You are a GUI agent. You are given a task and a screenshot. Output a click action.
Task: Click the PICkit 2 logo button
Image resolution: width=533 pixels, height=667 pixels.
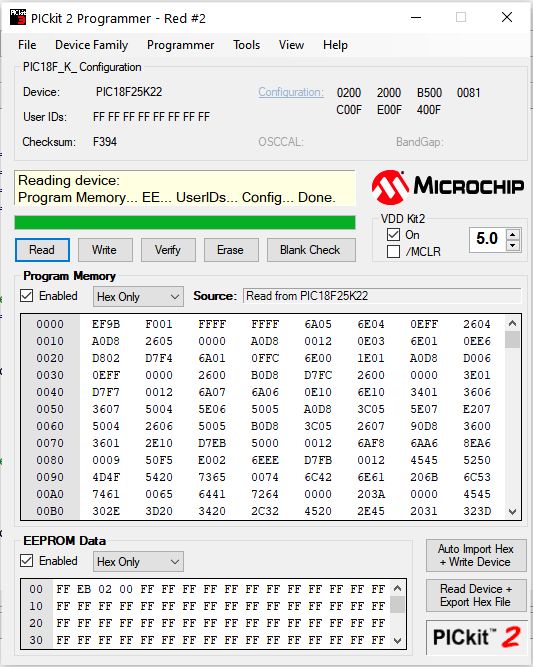[x=476, y=638]
